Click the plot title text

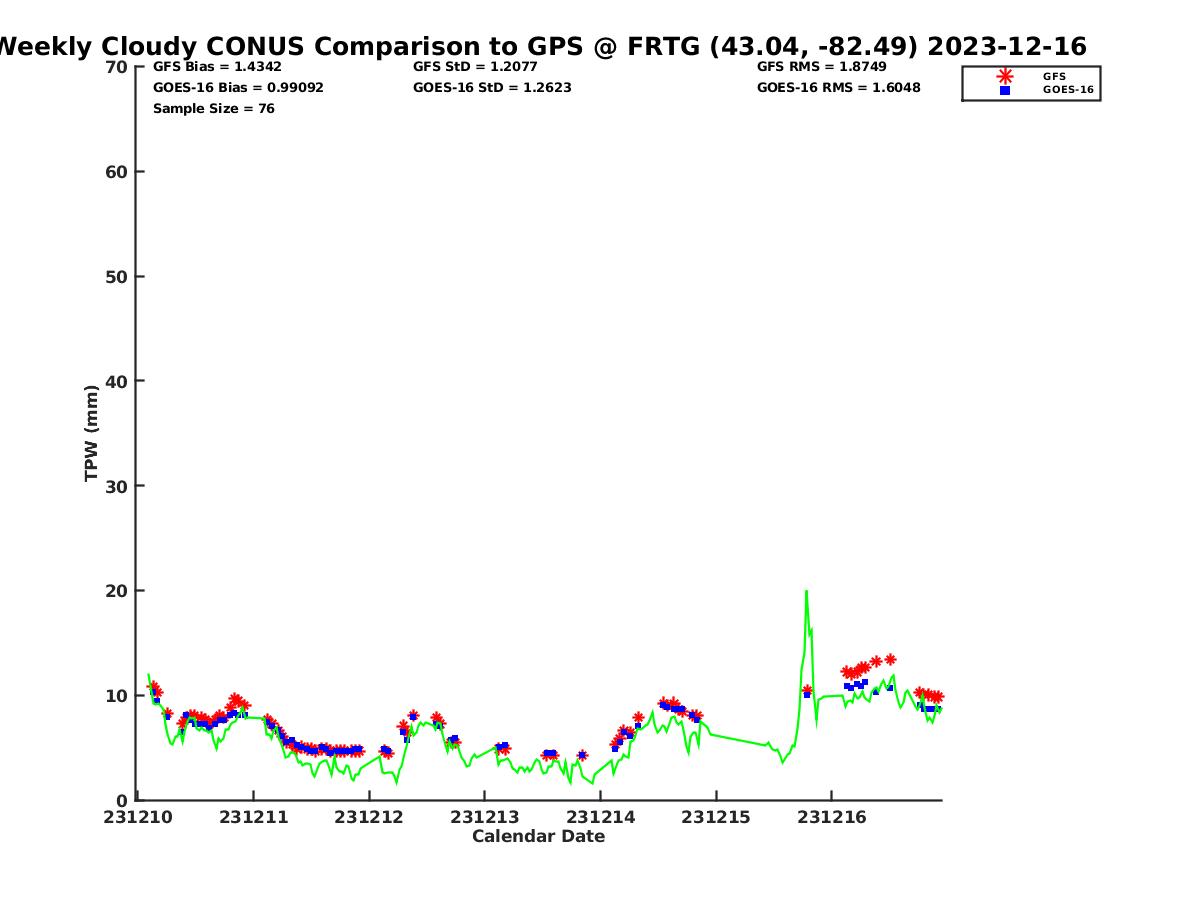pyautogui.click(x=540, y=46)
